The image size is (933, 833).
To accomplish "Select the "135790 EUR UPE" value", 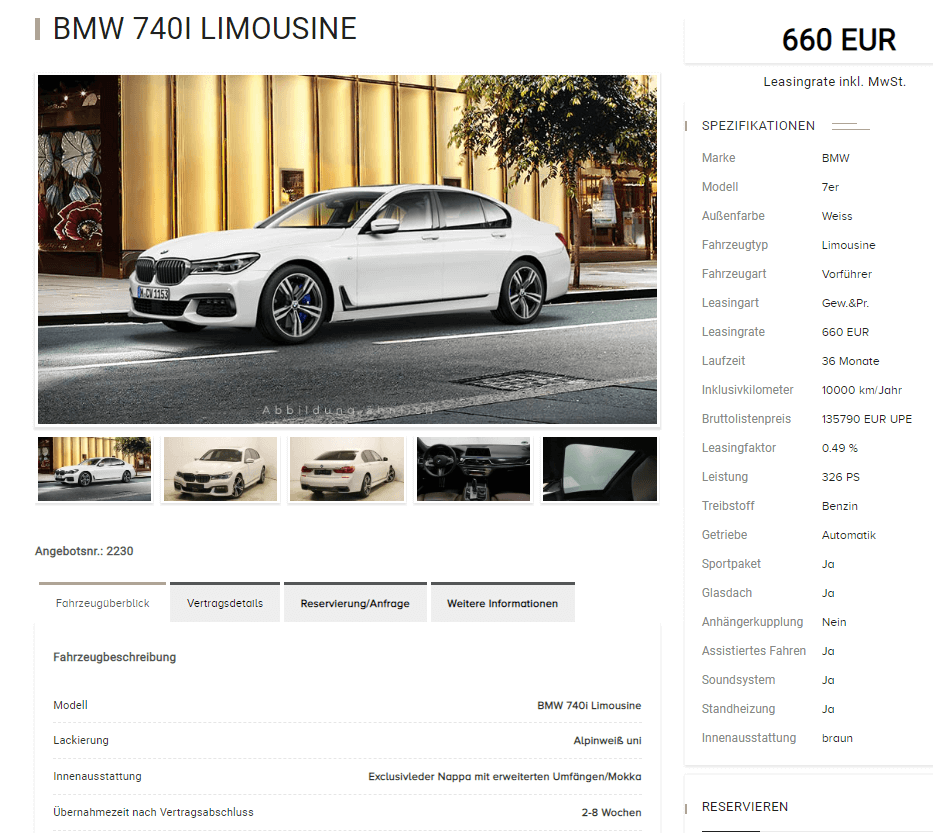I will coord(867,419).
